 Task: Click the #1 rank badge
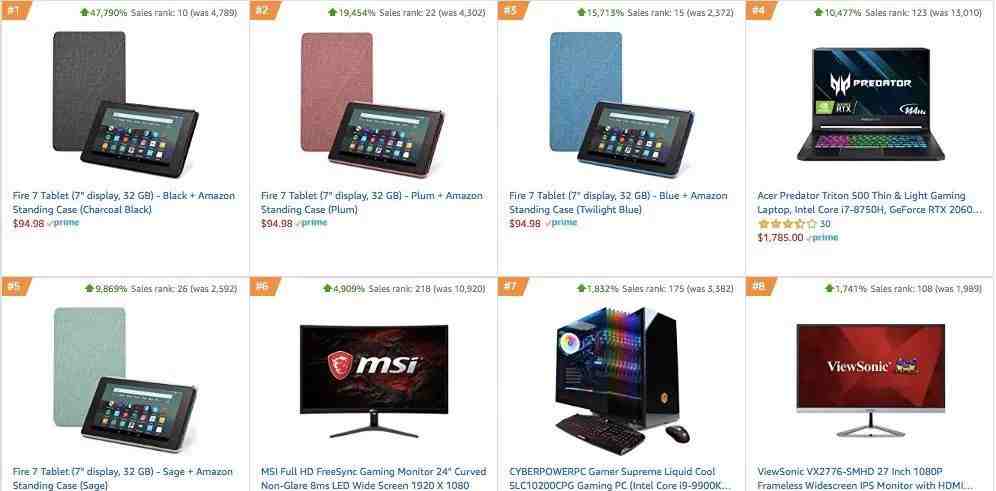coord(13,10)
